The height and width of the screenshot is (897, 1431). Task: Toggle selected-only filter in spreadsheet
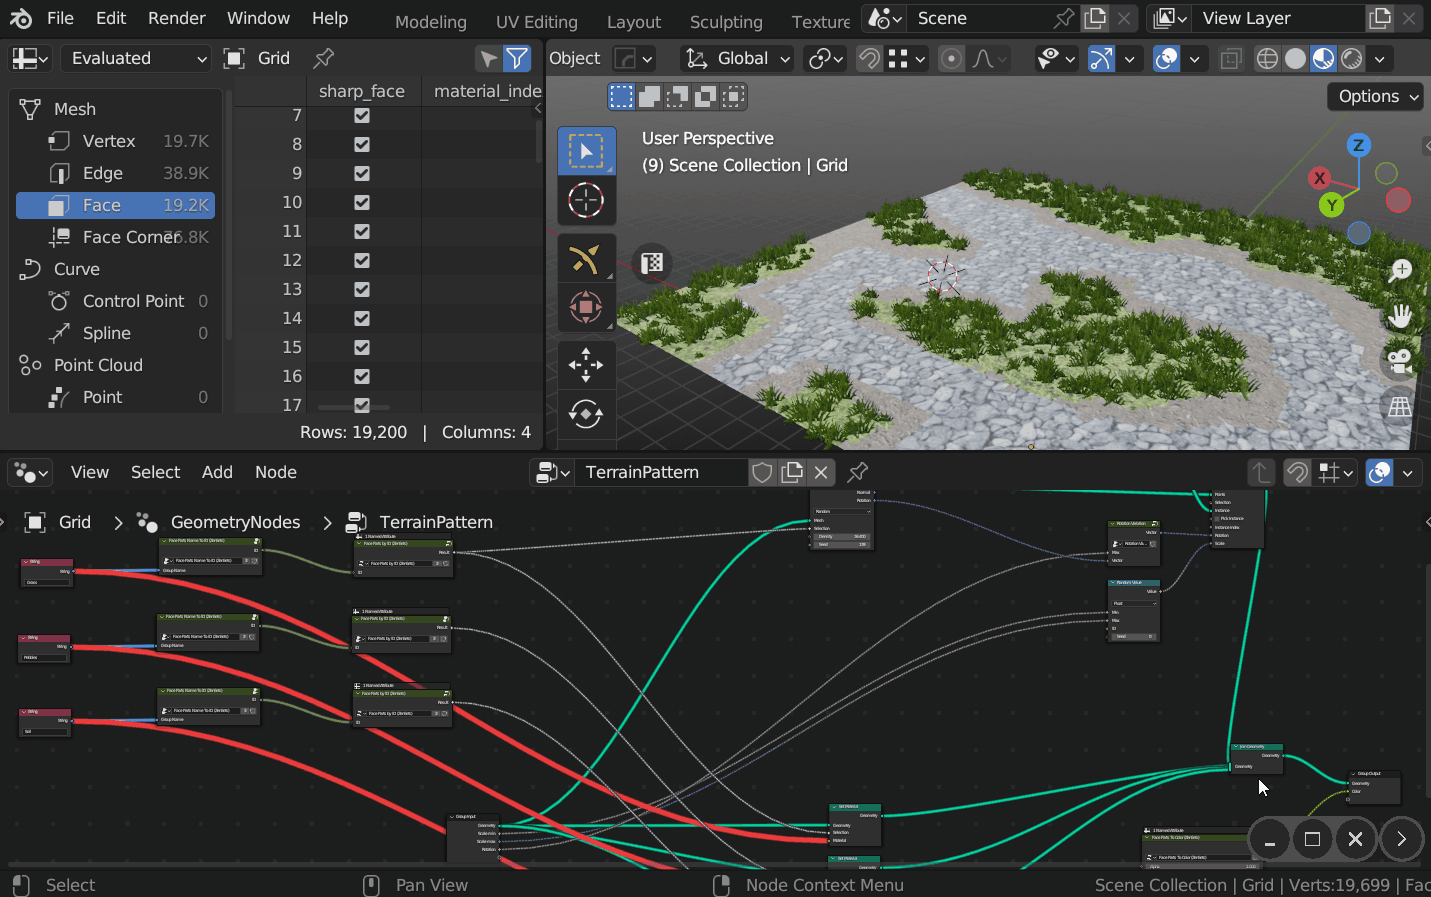point(488,58)
